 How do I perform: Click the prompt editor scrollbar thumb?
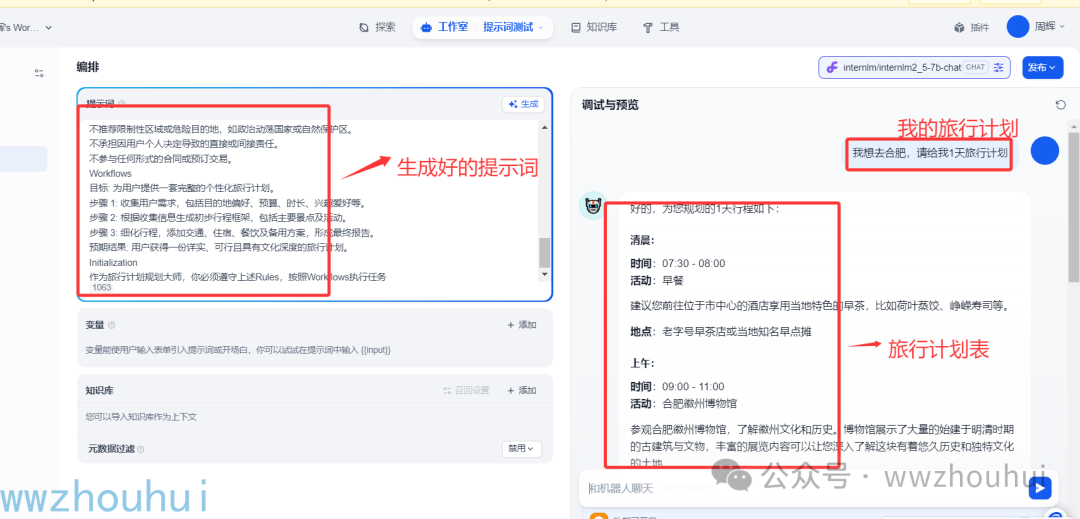[x=545, y=253]
